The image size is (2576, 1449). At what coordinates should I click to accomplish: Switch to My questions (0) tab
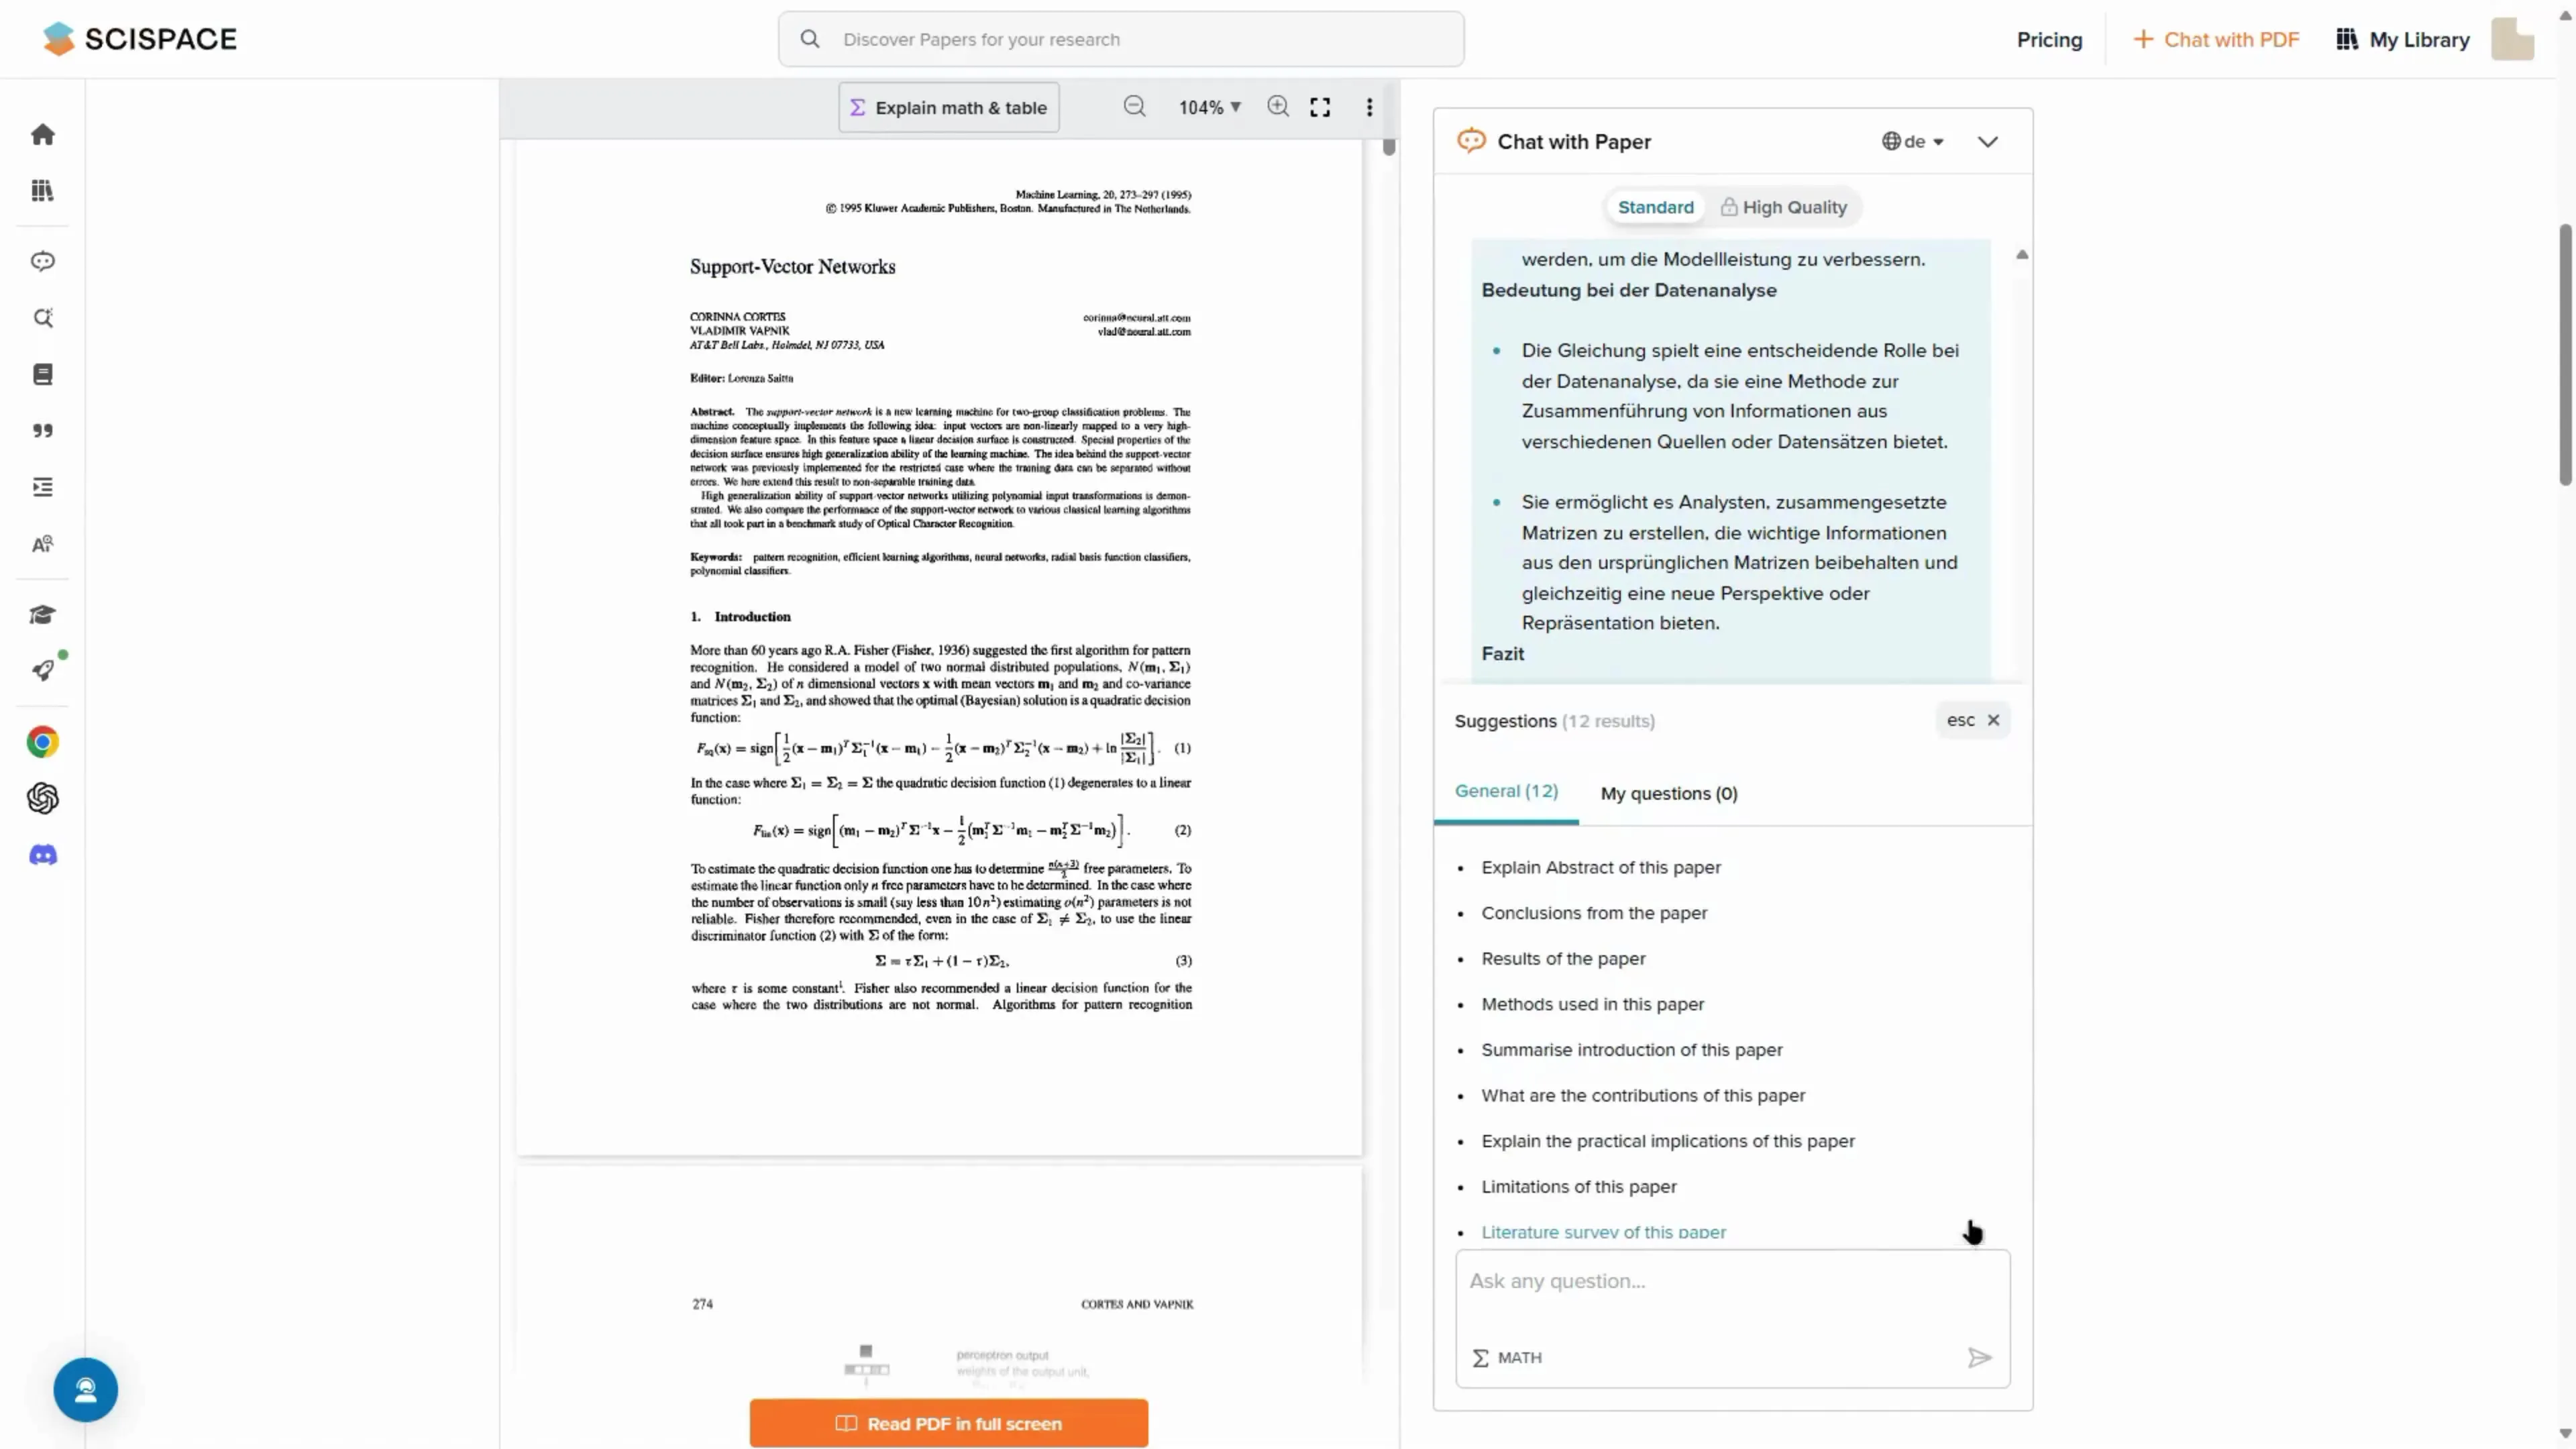click(x=1668, y=793)
